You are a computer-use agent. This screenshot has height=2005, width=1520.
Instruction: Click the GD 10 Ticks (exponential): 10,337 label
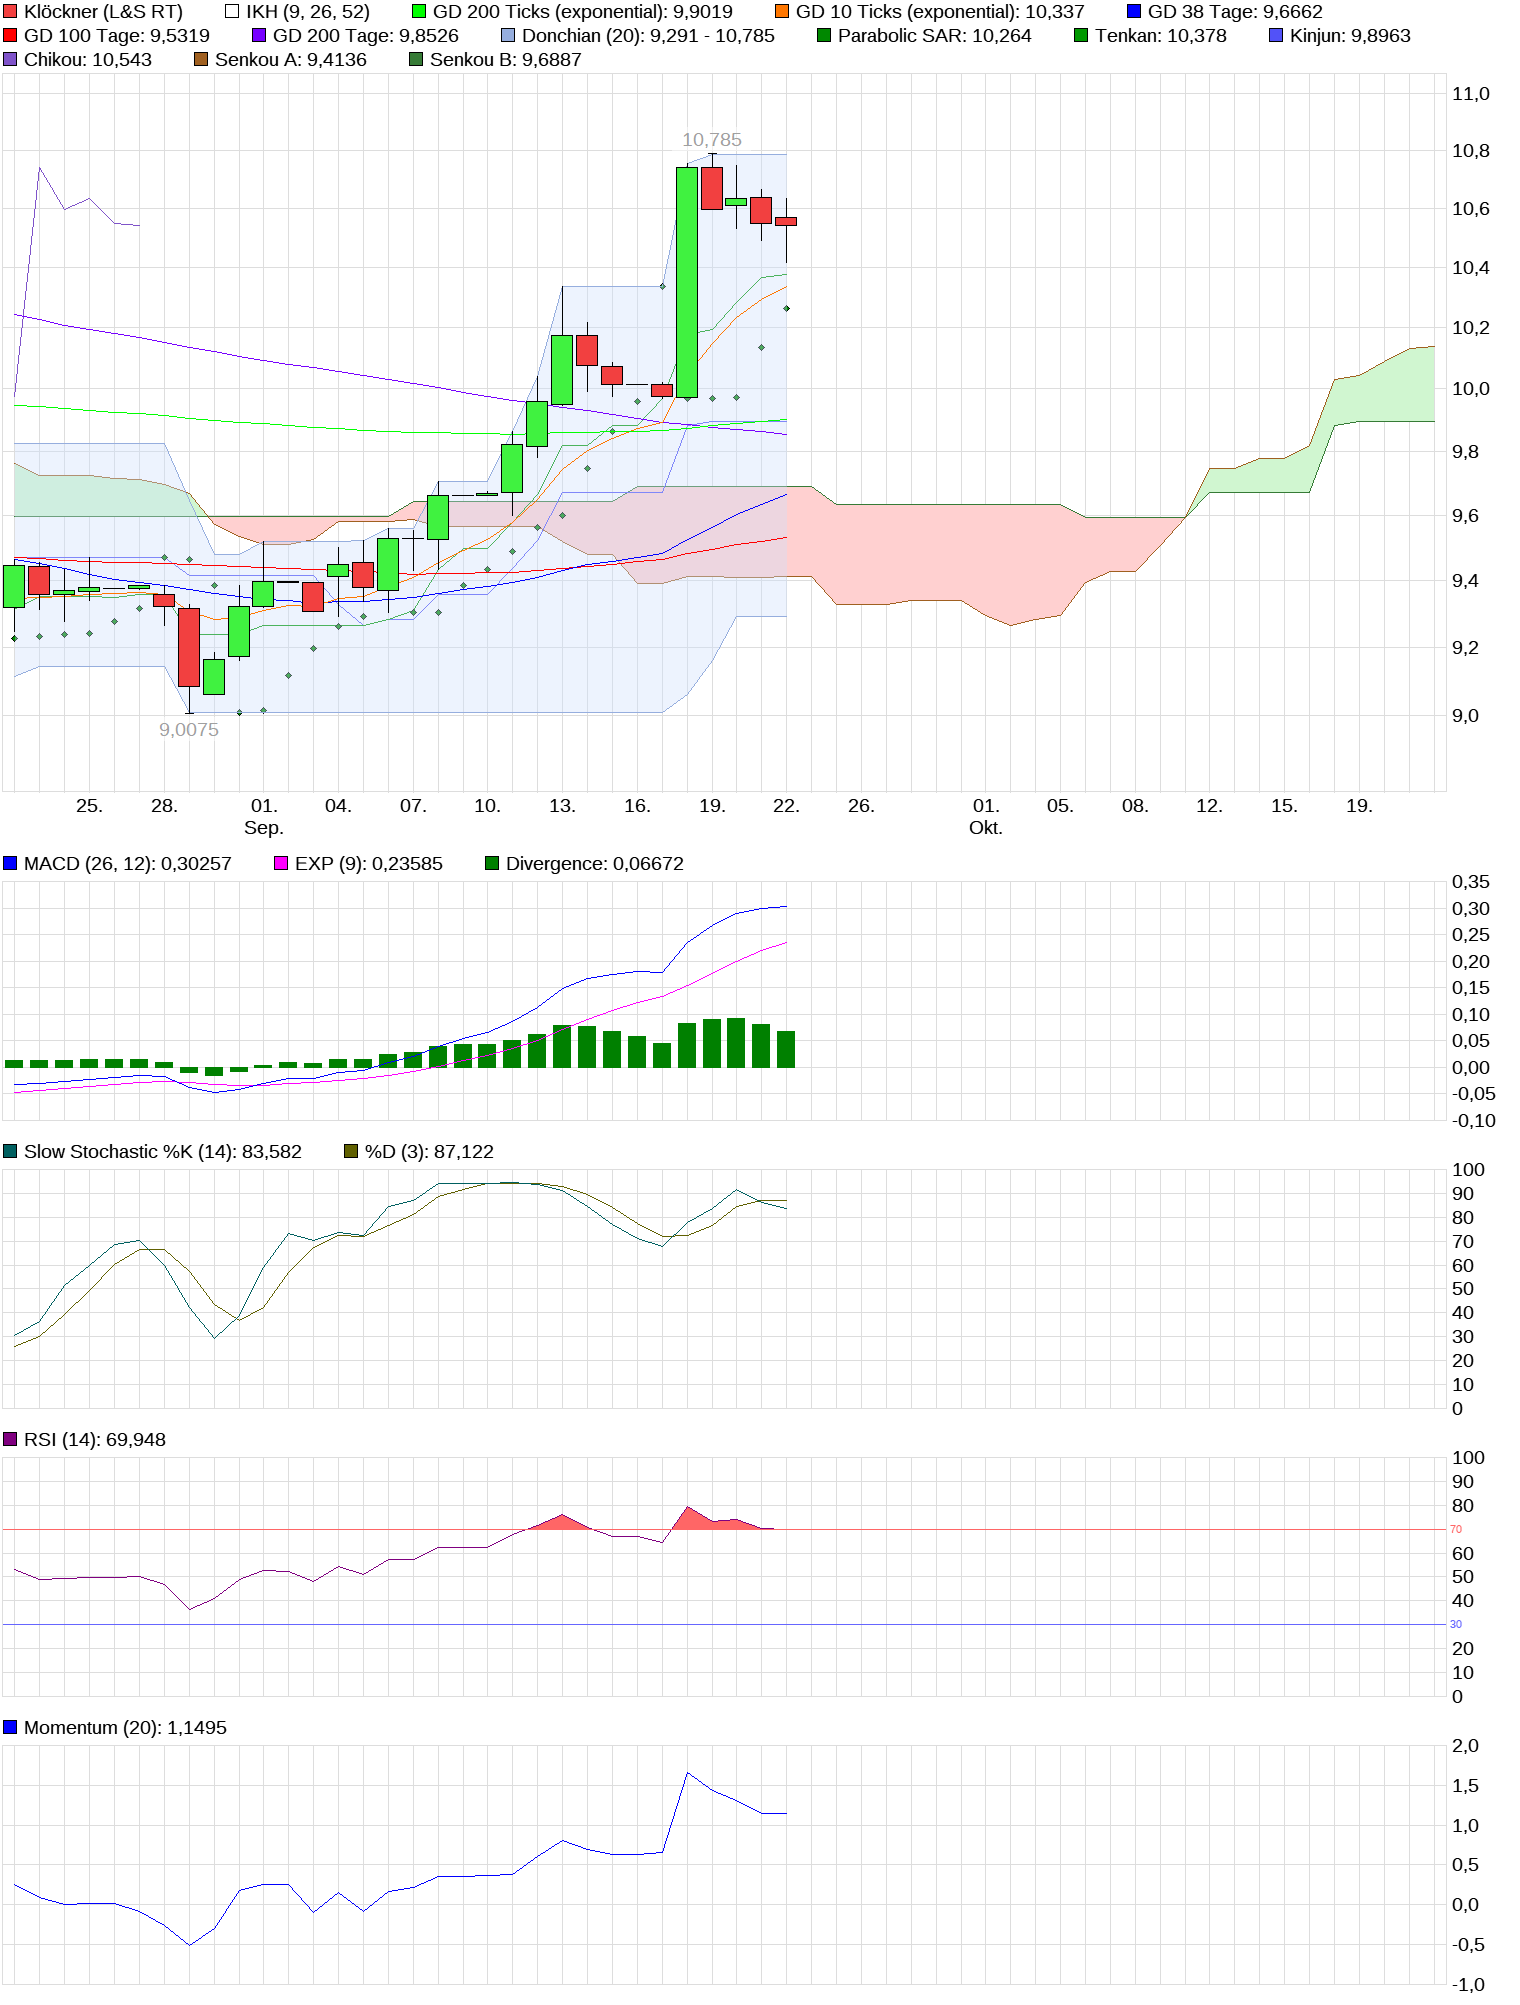[940, 12]
